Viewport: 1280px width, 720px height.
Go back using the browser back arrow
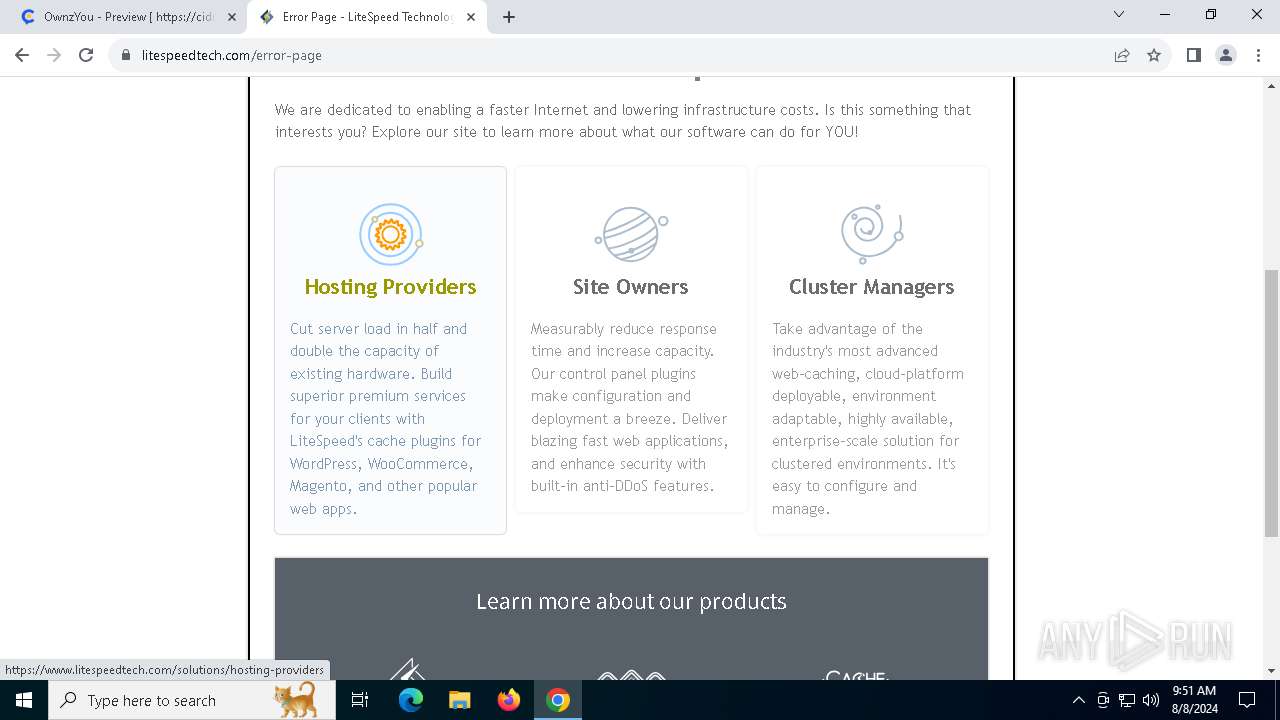(x=22, y=55)
